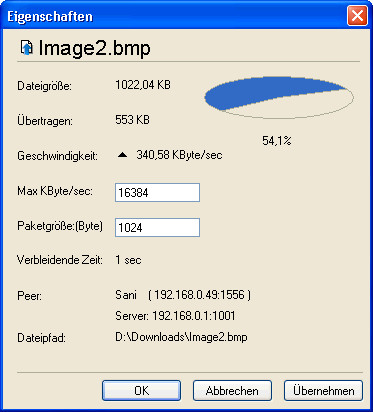Viewport: 373px width, 412px height.
Task: Click the transferred value 553 KB
Action: pyautogui.click(x=132, y=120)
